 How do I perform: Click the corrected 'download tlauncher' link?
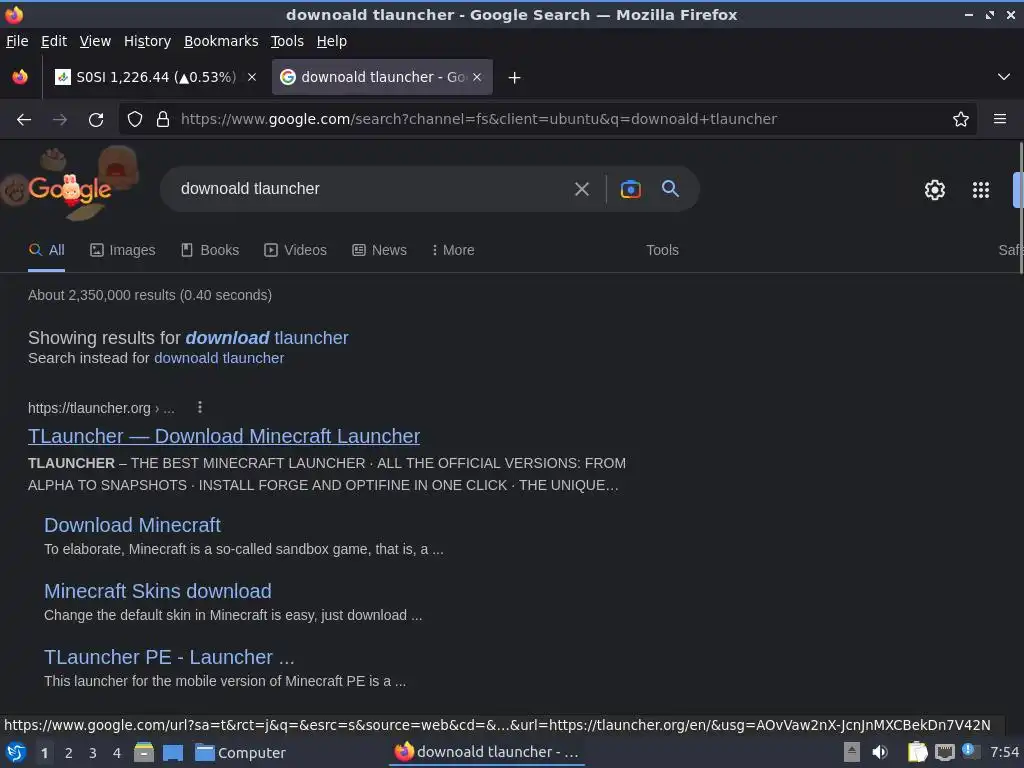[x=267, y=338]
